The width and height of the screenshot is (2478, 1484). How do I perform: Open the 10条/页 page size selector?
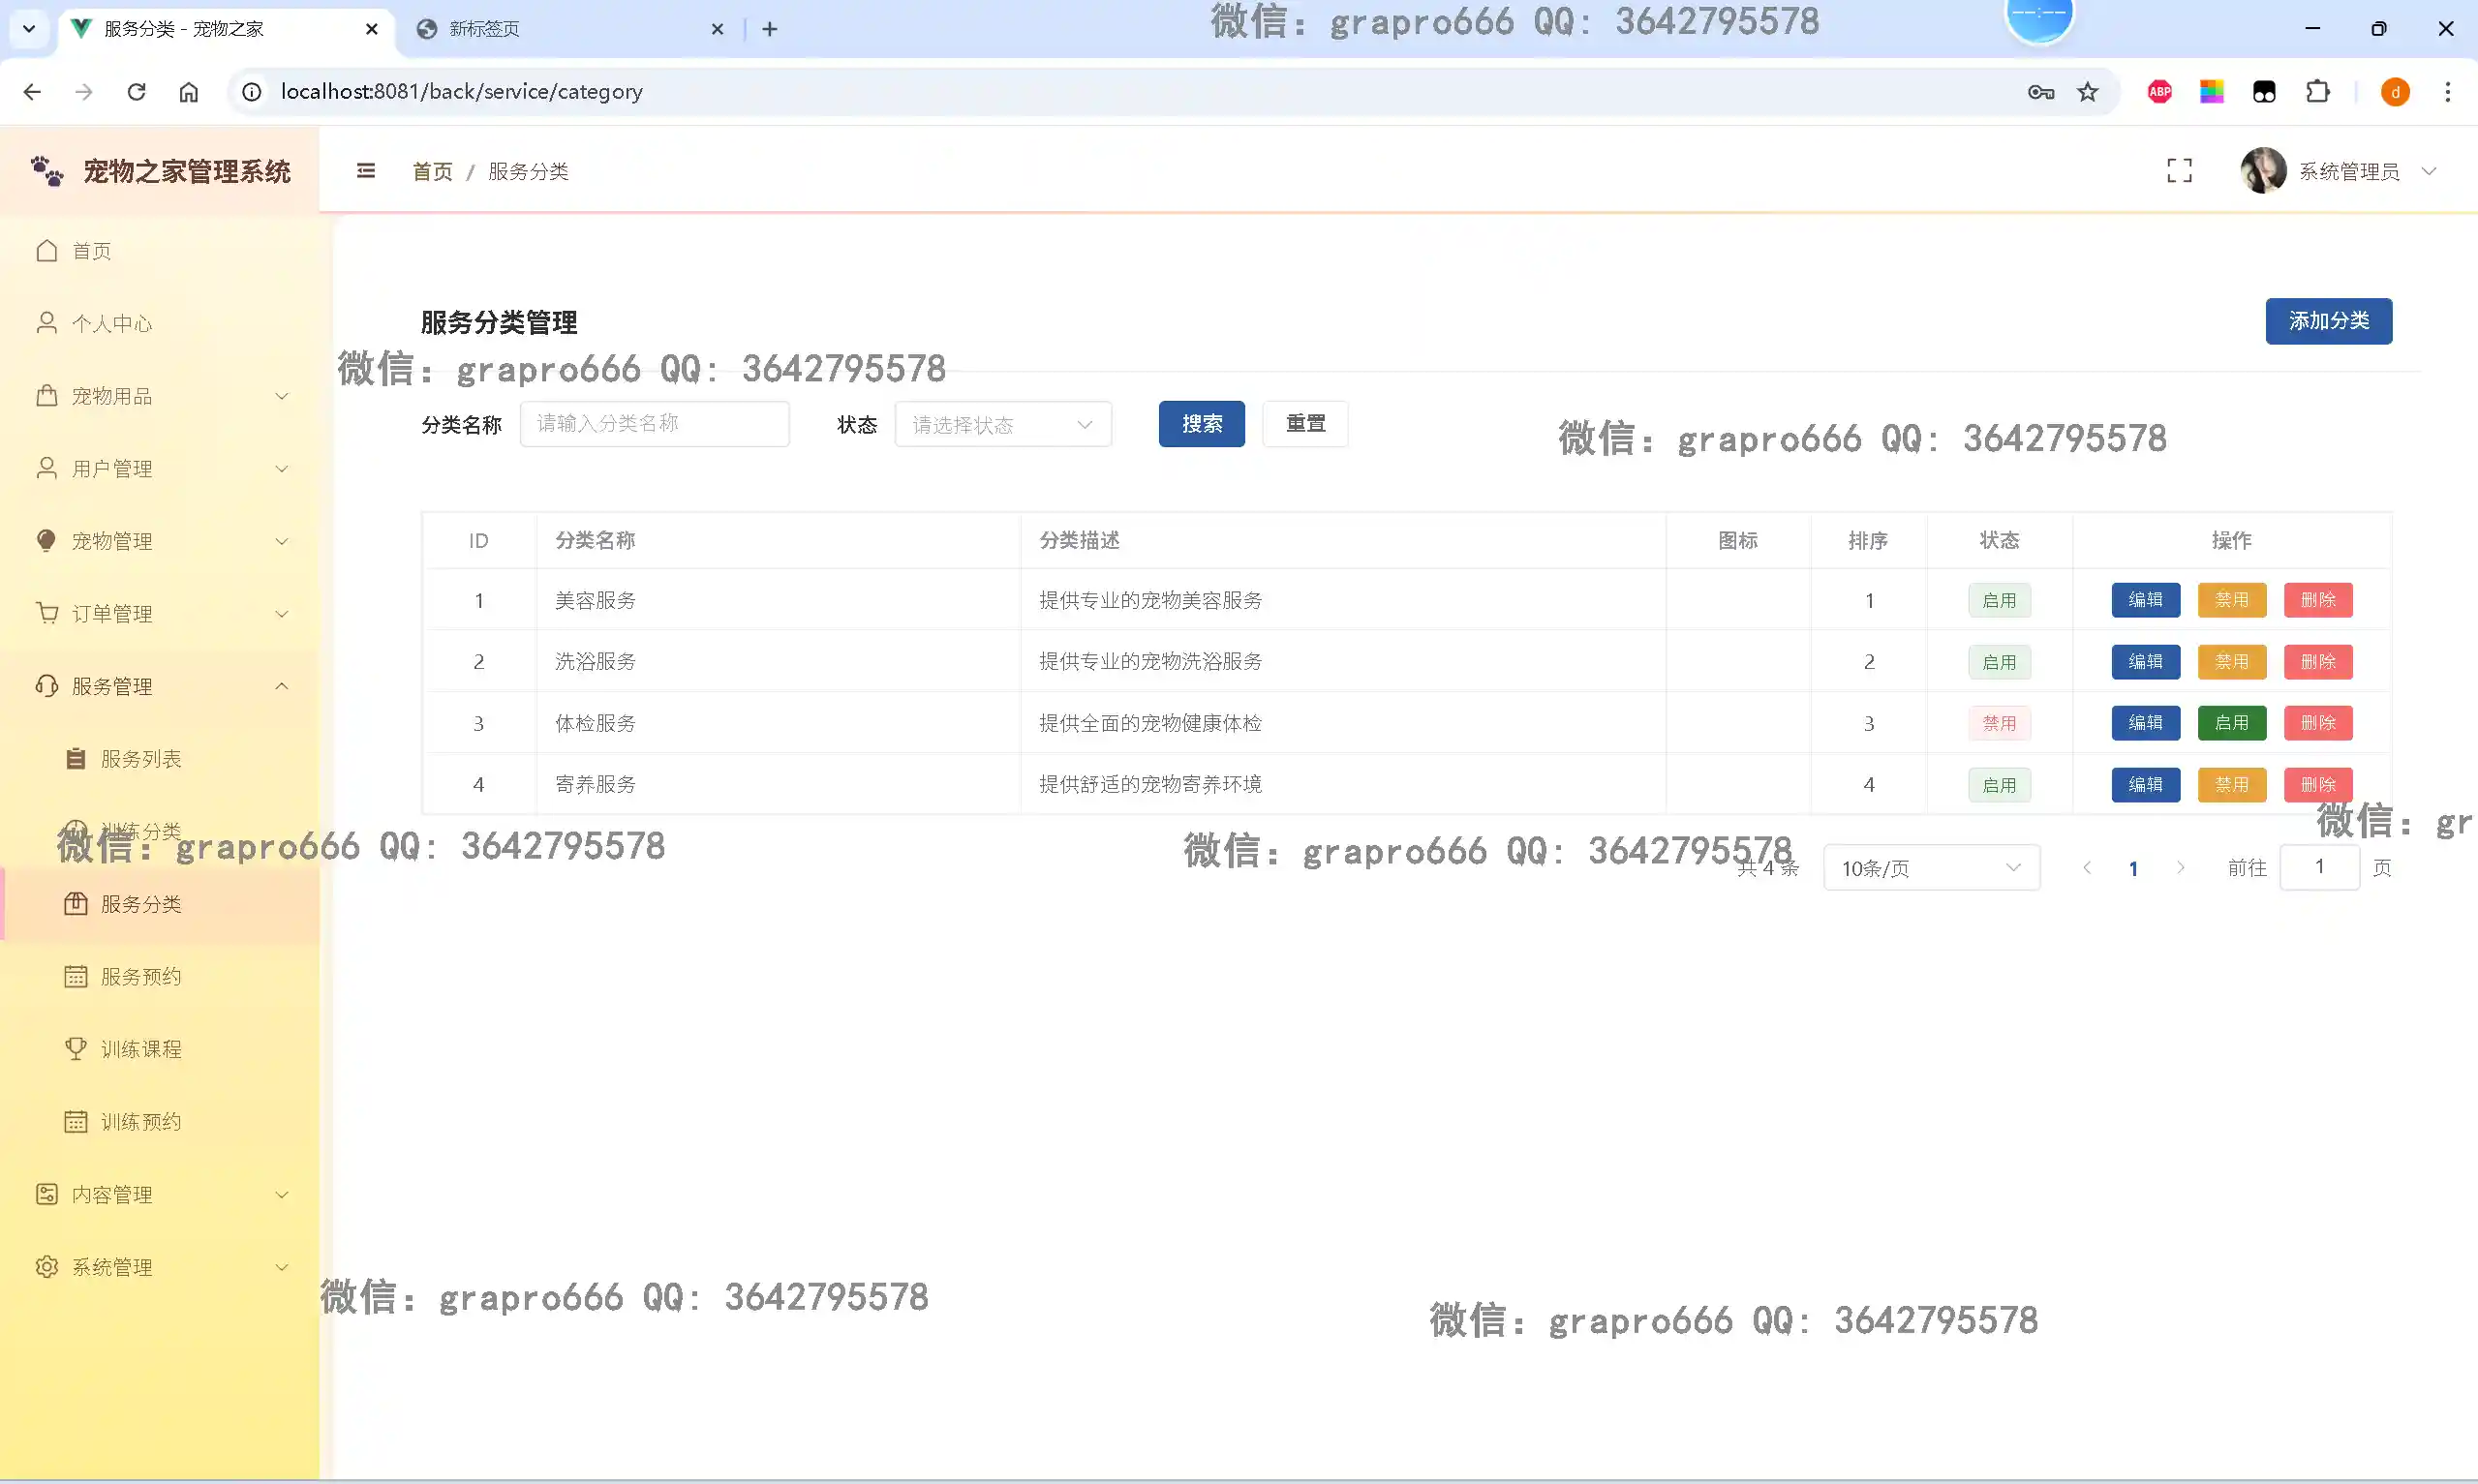1930,868
